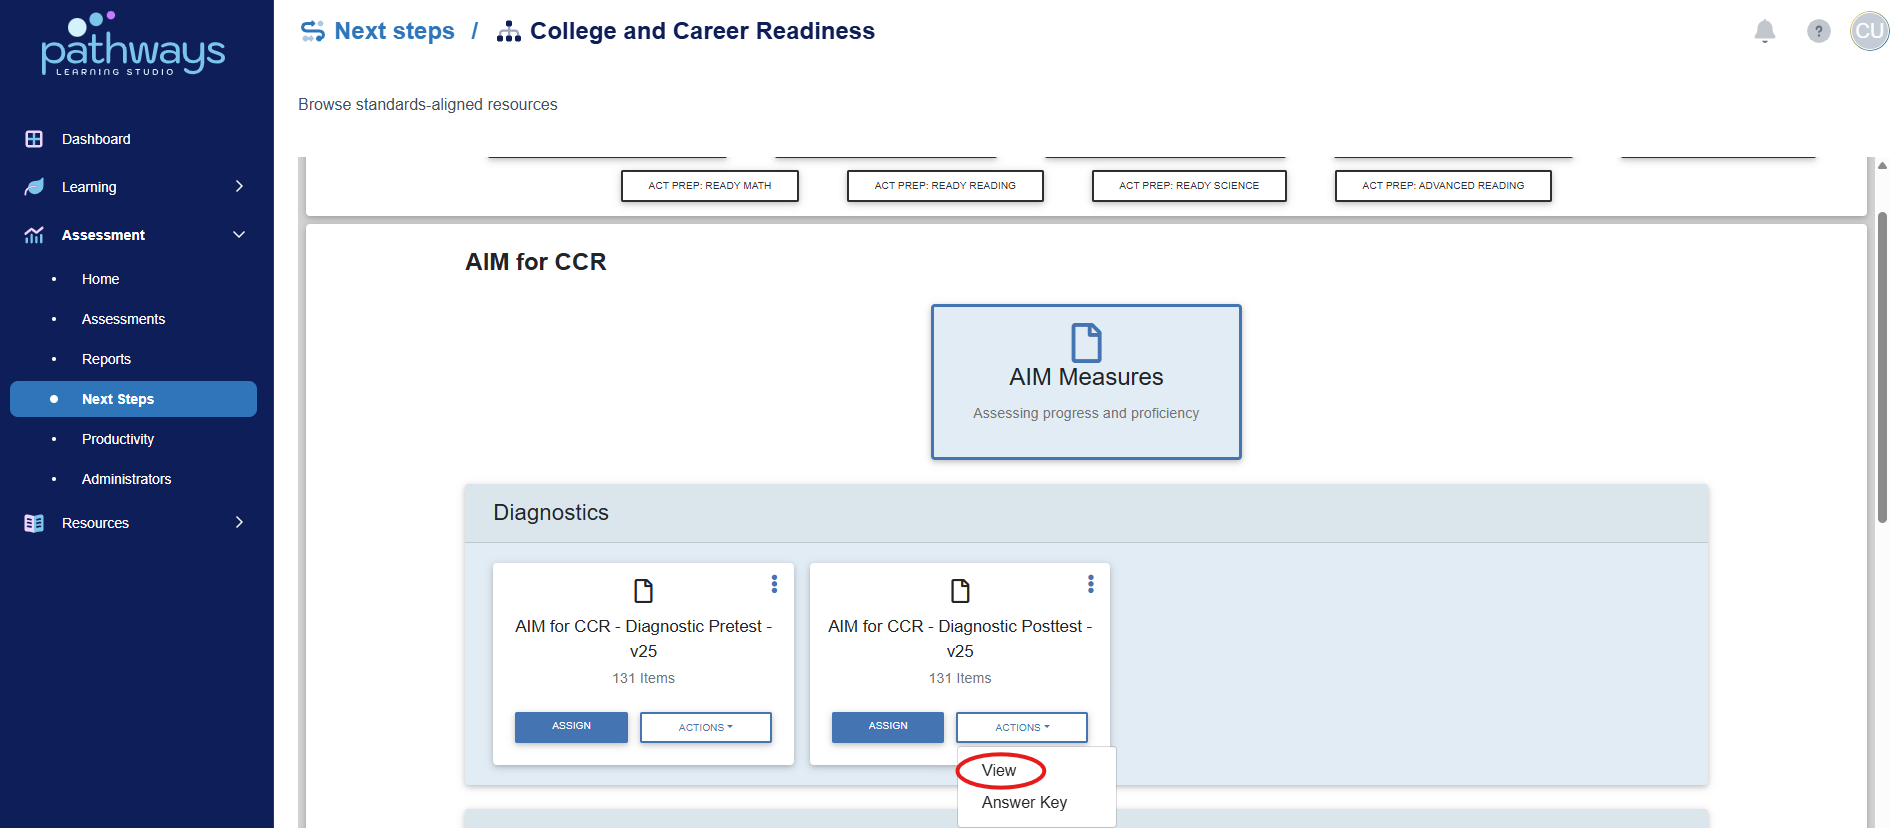Open notifications bell

[x=1765, y=31]
